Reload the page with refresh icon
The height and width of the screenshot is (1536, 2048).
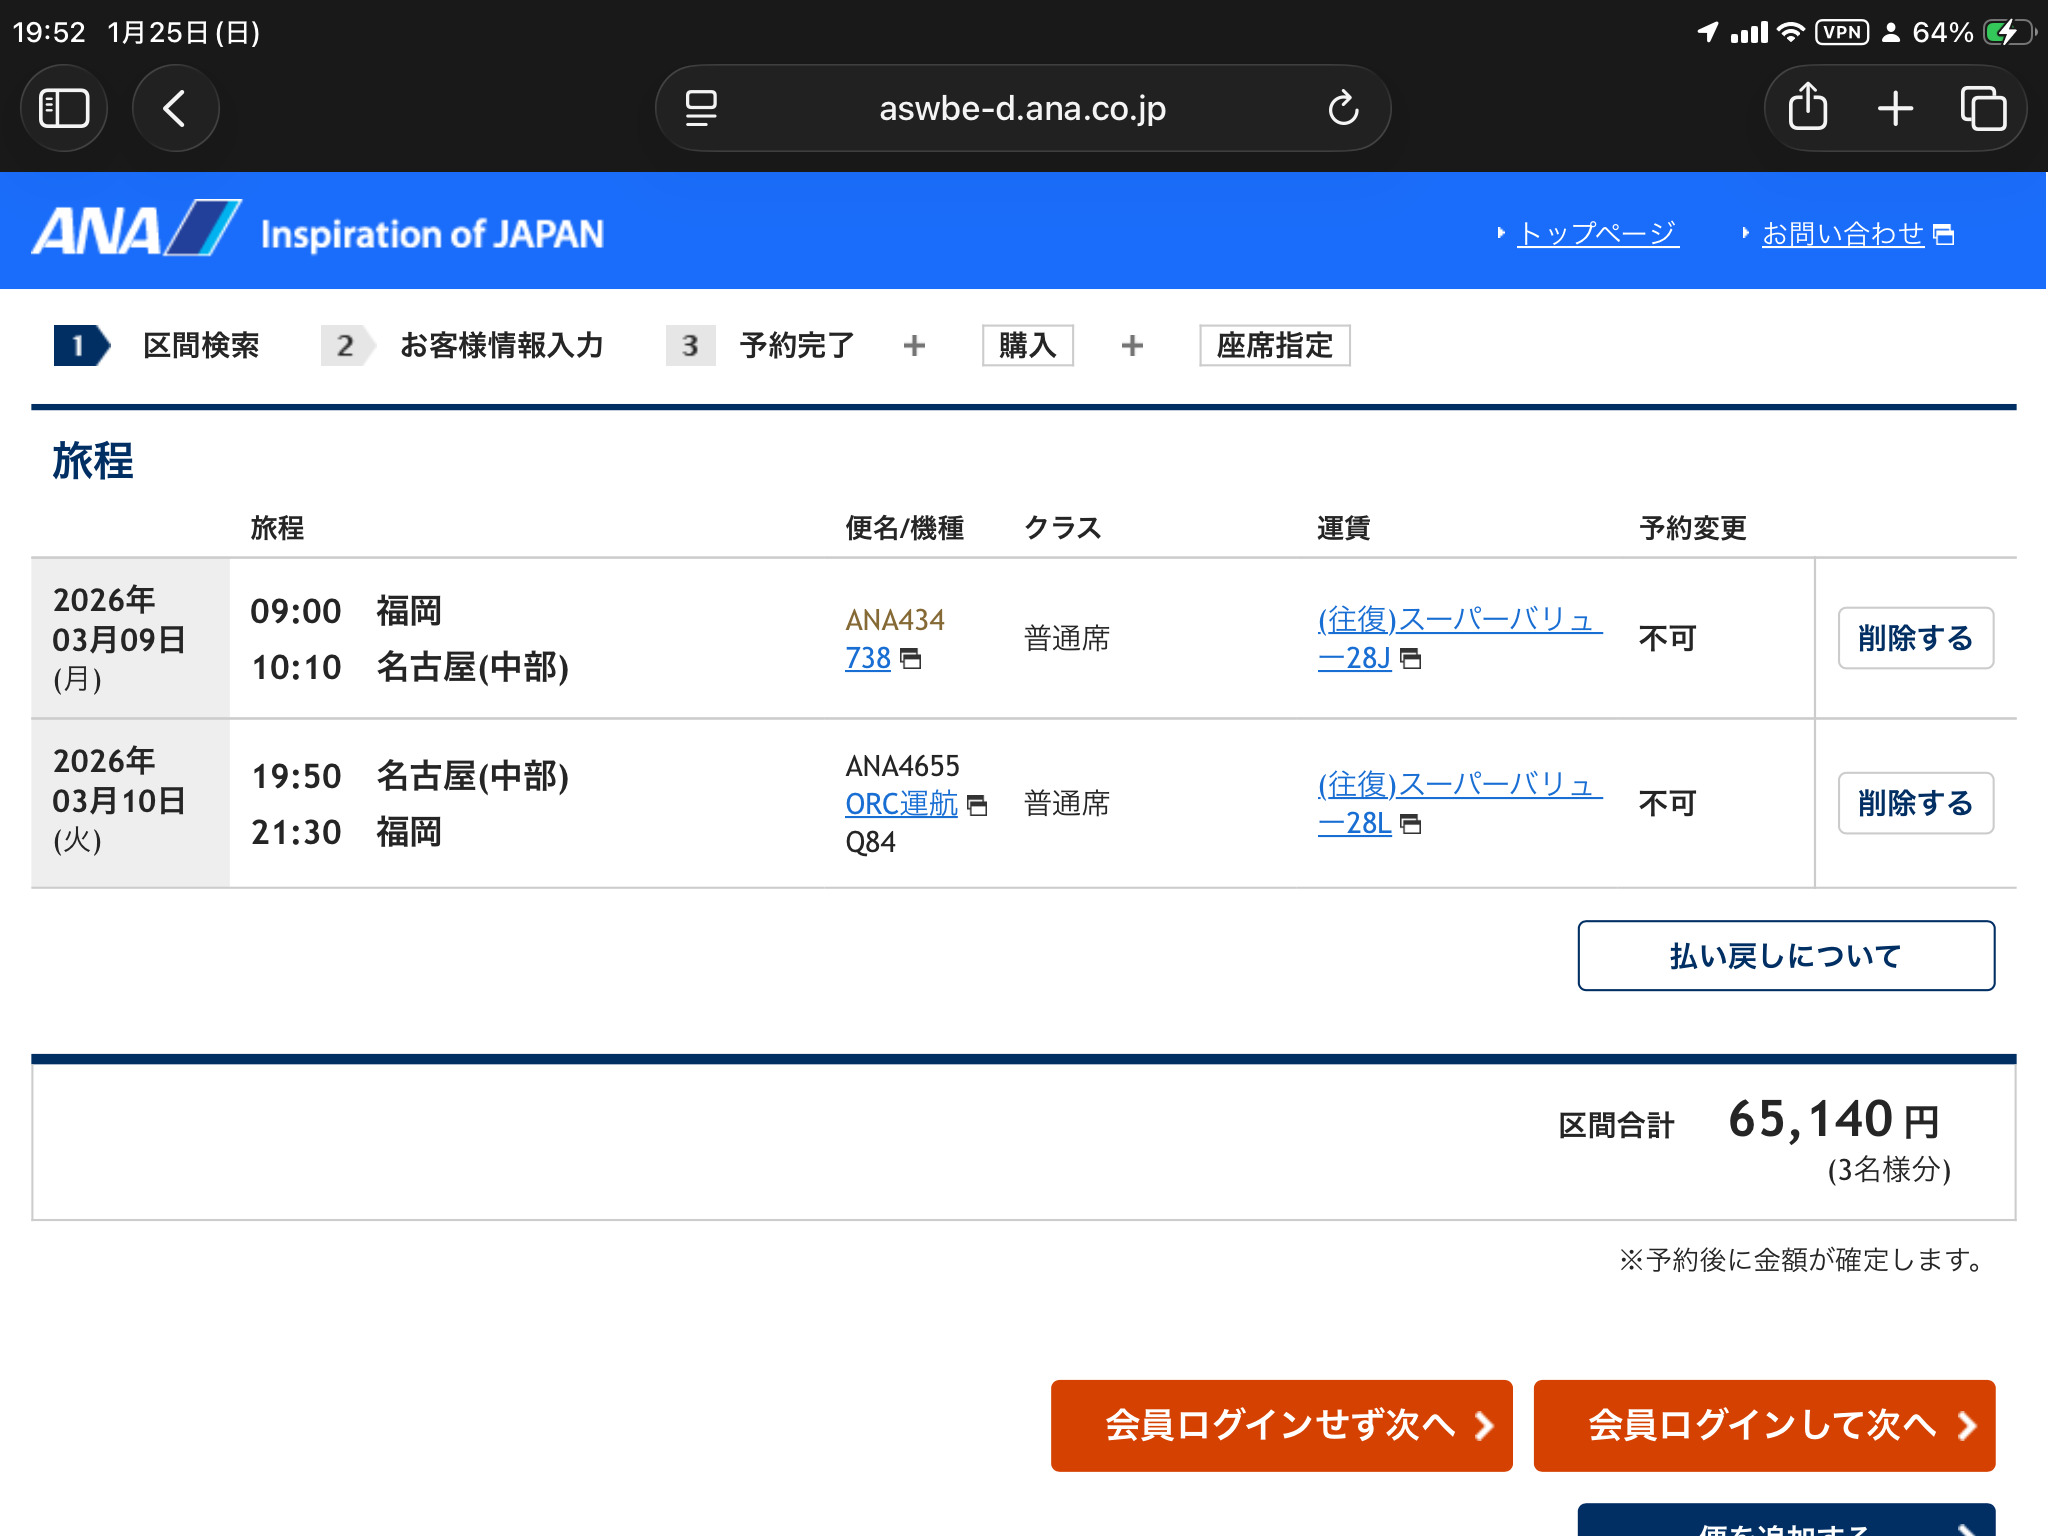(x=1342, y=108)
